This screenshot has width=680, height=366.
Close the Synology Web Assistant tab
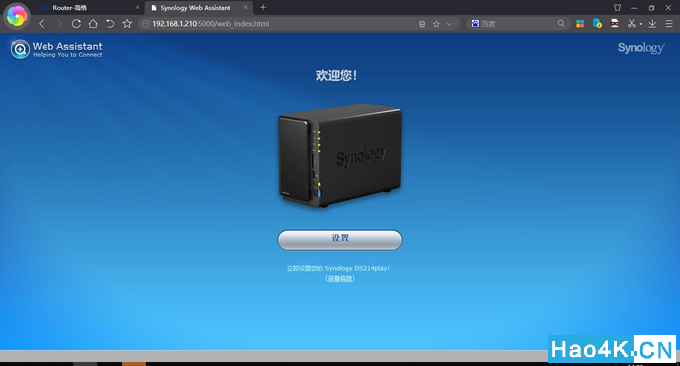tap(245, 7)
